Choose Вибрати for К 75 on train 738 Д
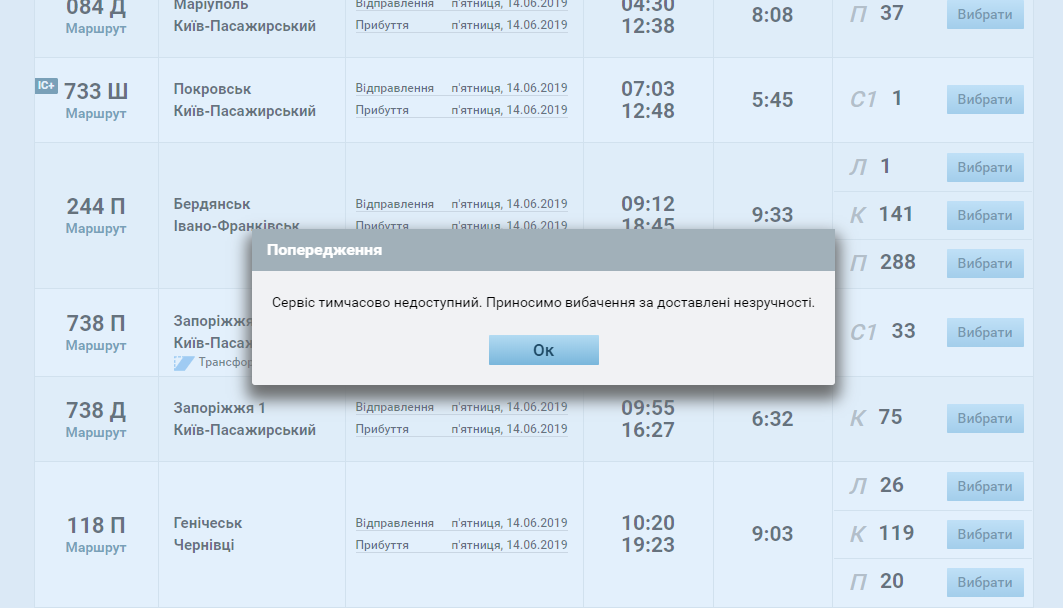The width and height of the screenshot is (1063, 608). point(985,419)
